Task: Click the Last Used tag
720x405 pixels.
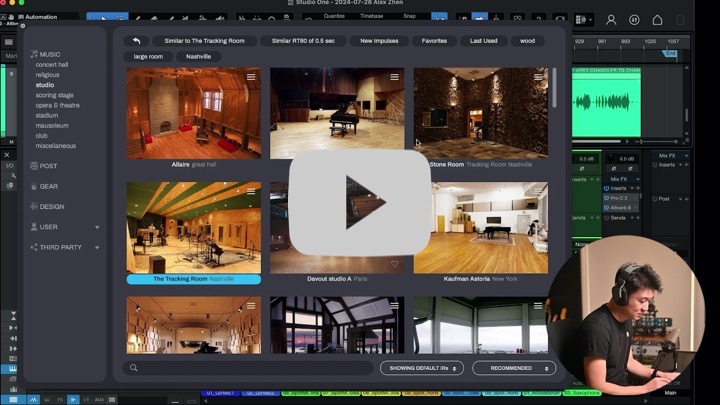Action: pos(484,41)
